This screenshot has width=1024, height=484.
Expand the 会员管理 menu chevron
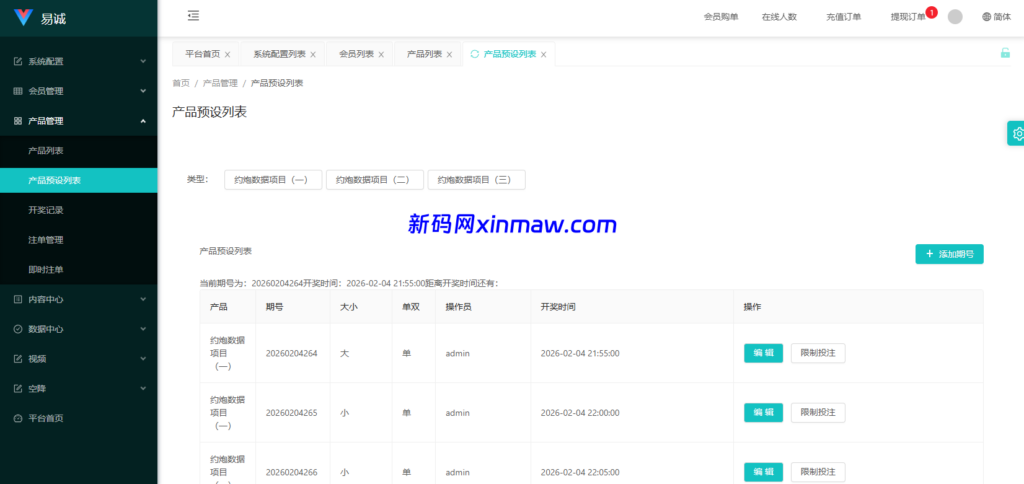click(x=143, y=91)
